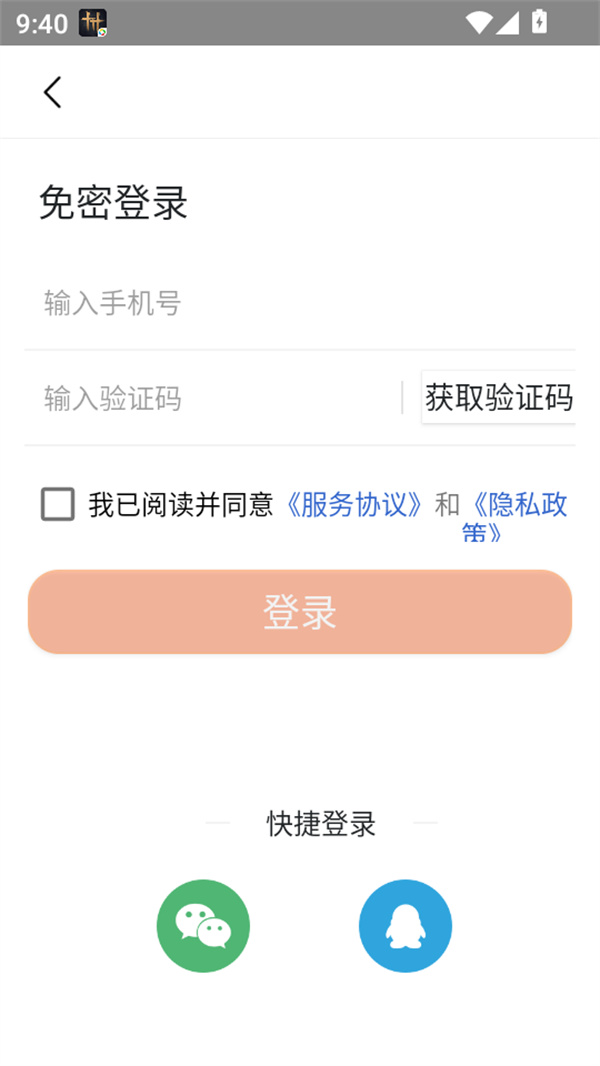Open the 服务协议 service agreement
Image resolution: width=600 pixels, height=1066 pixels.
(x=352, y=504)
